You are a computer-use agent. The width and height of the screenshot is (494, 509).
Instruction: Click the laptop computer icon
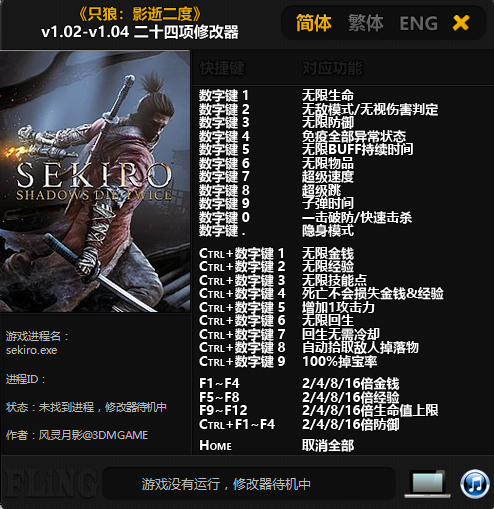[427, 484]
